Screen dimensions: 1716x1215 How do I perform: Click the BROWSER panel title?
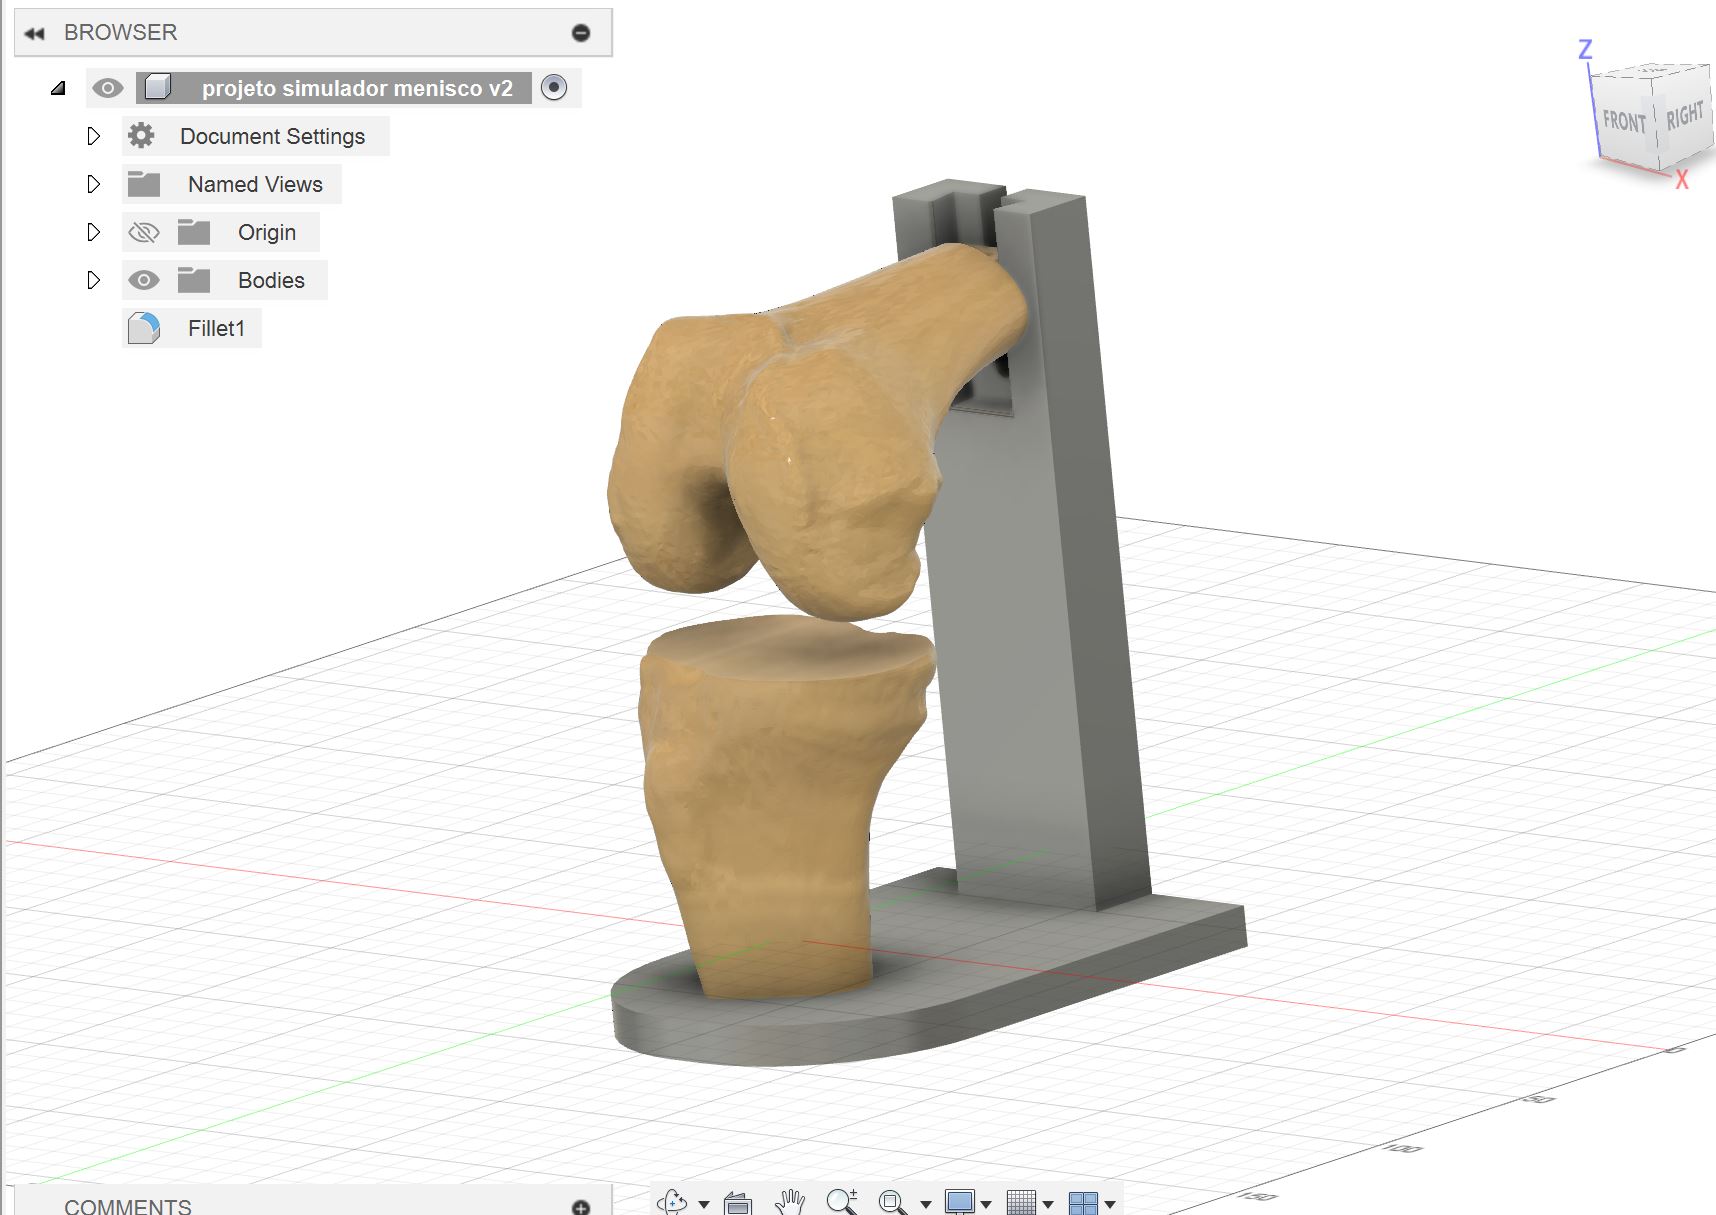[120, 33]
